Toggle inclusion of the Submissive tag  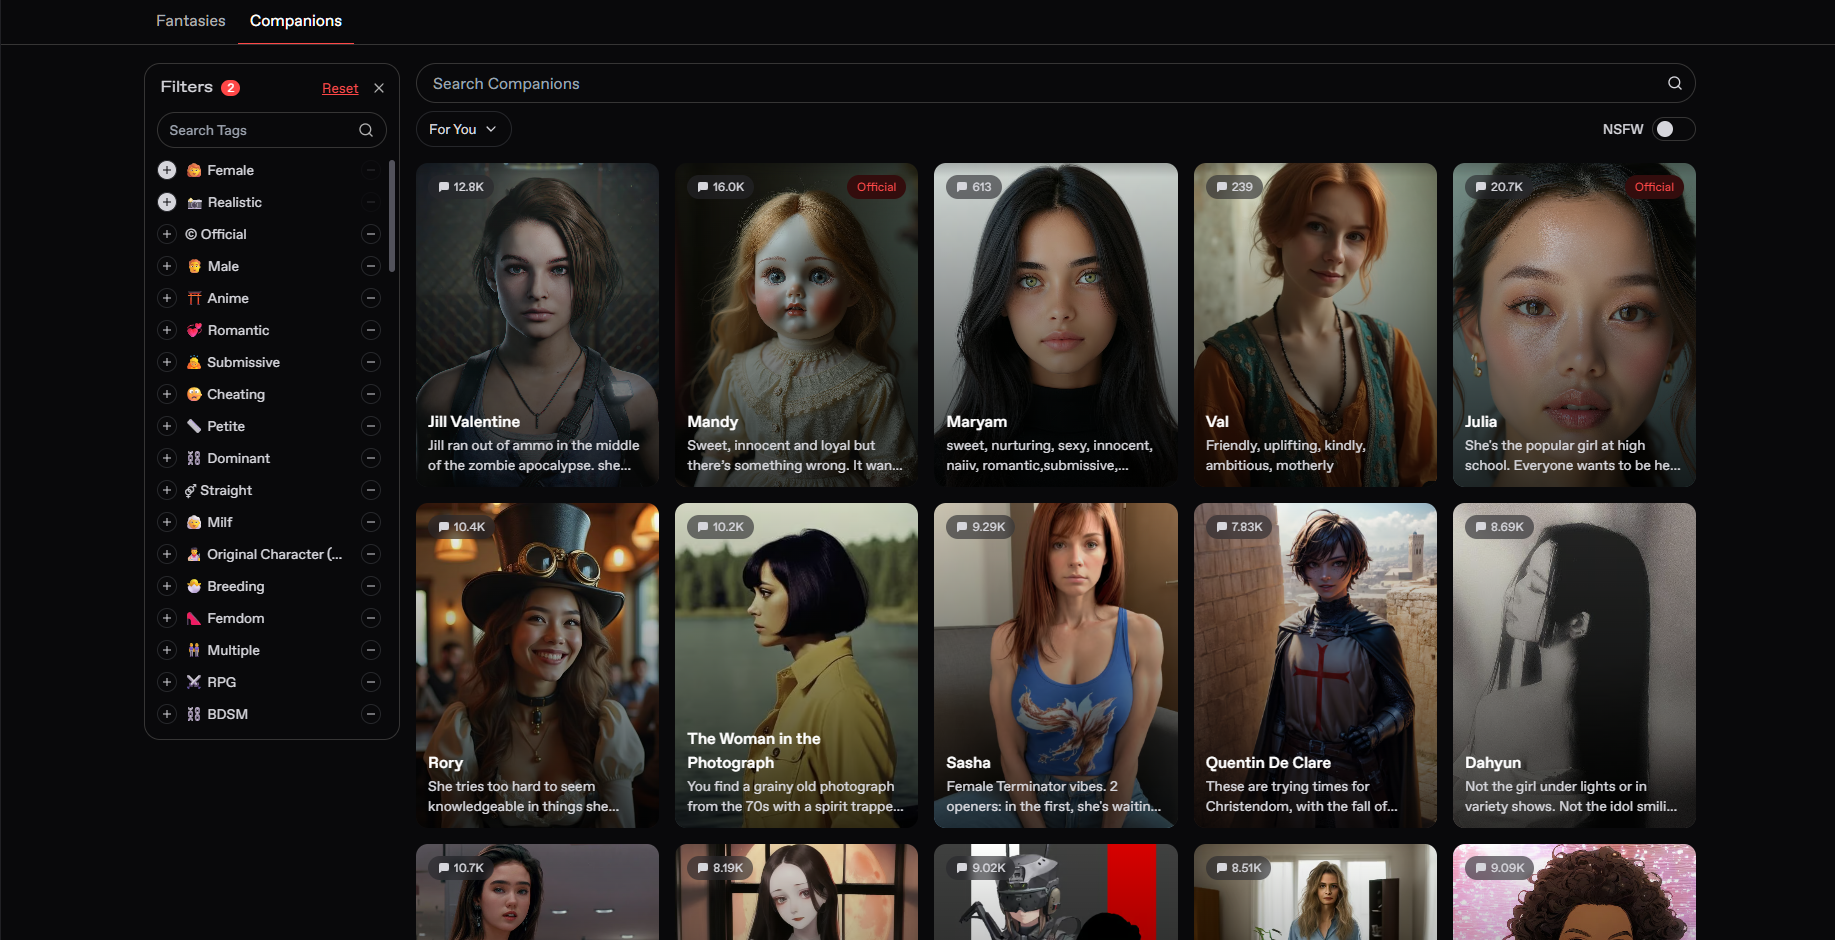(167, 362)
